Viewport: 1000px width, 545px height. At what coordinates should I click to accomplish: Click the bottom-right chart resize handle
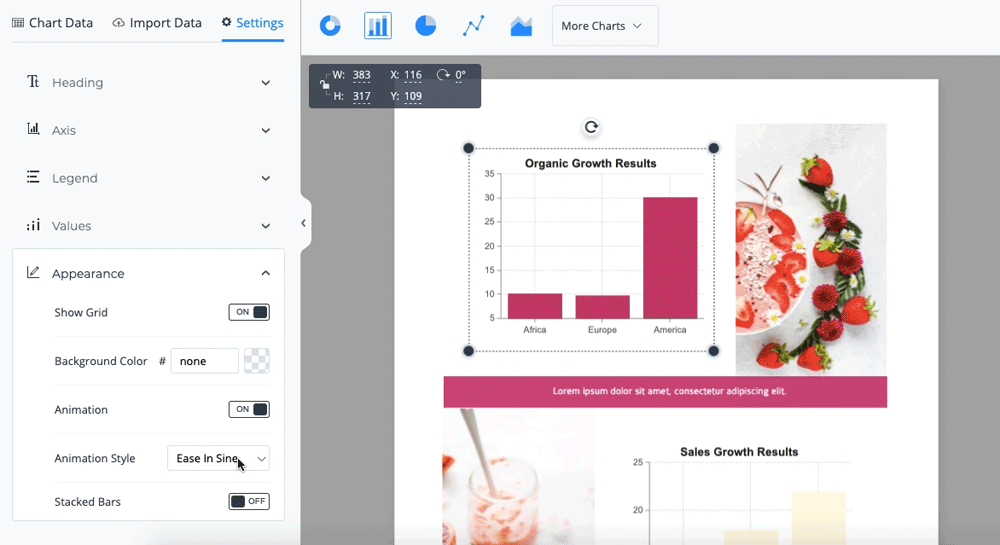pos(714,351)
